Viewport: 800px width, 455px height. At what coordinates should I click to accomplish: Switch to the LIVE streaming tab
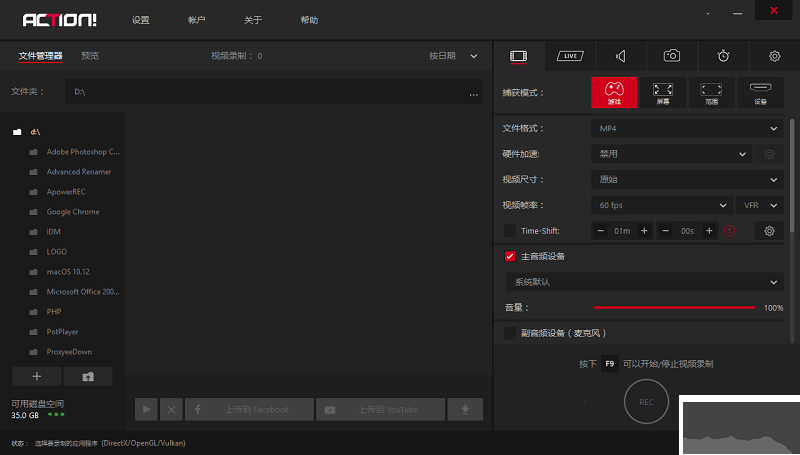point(570,56)
